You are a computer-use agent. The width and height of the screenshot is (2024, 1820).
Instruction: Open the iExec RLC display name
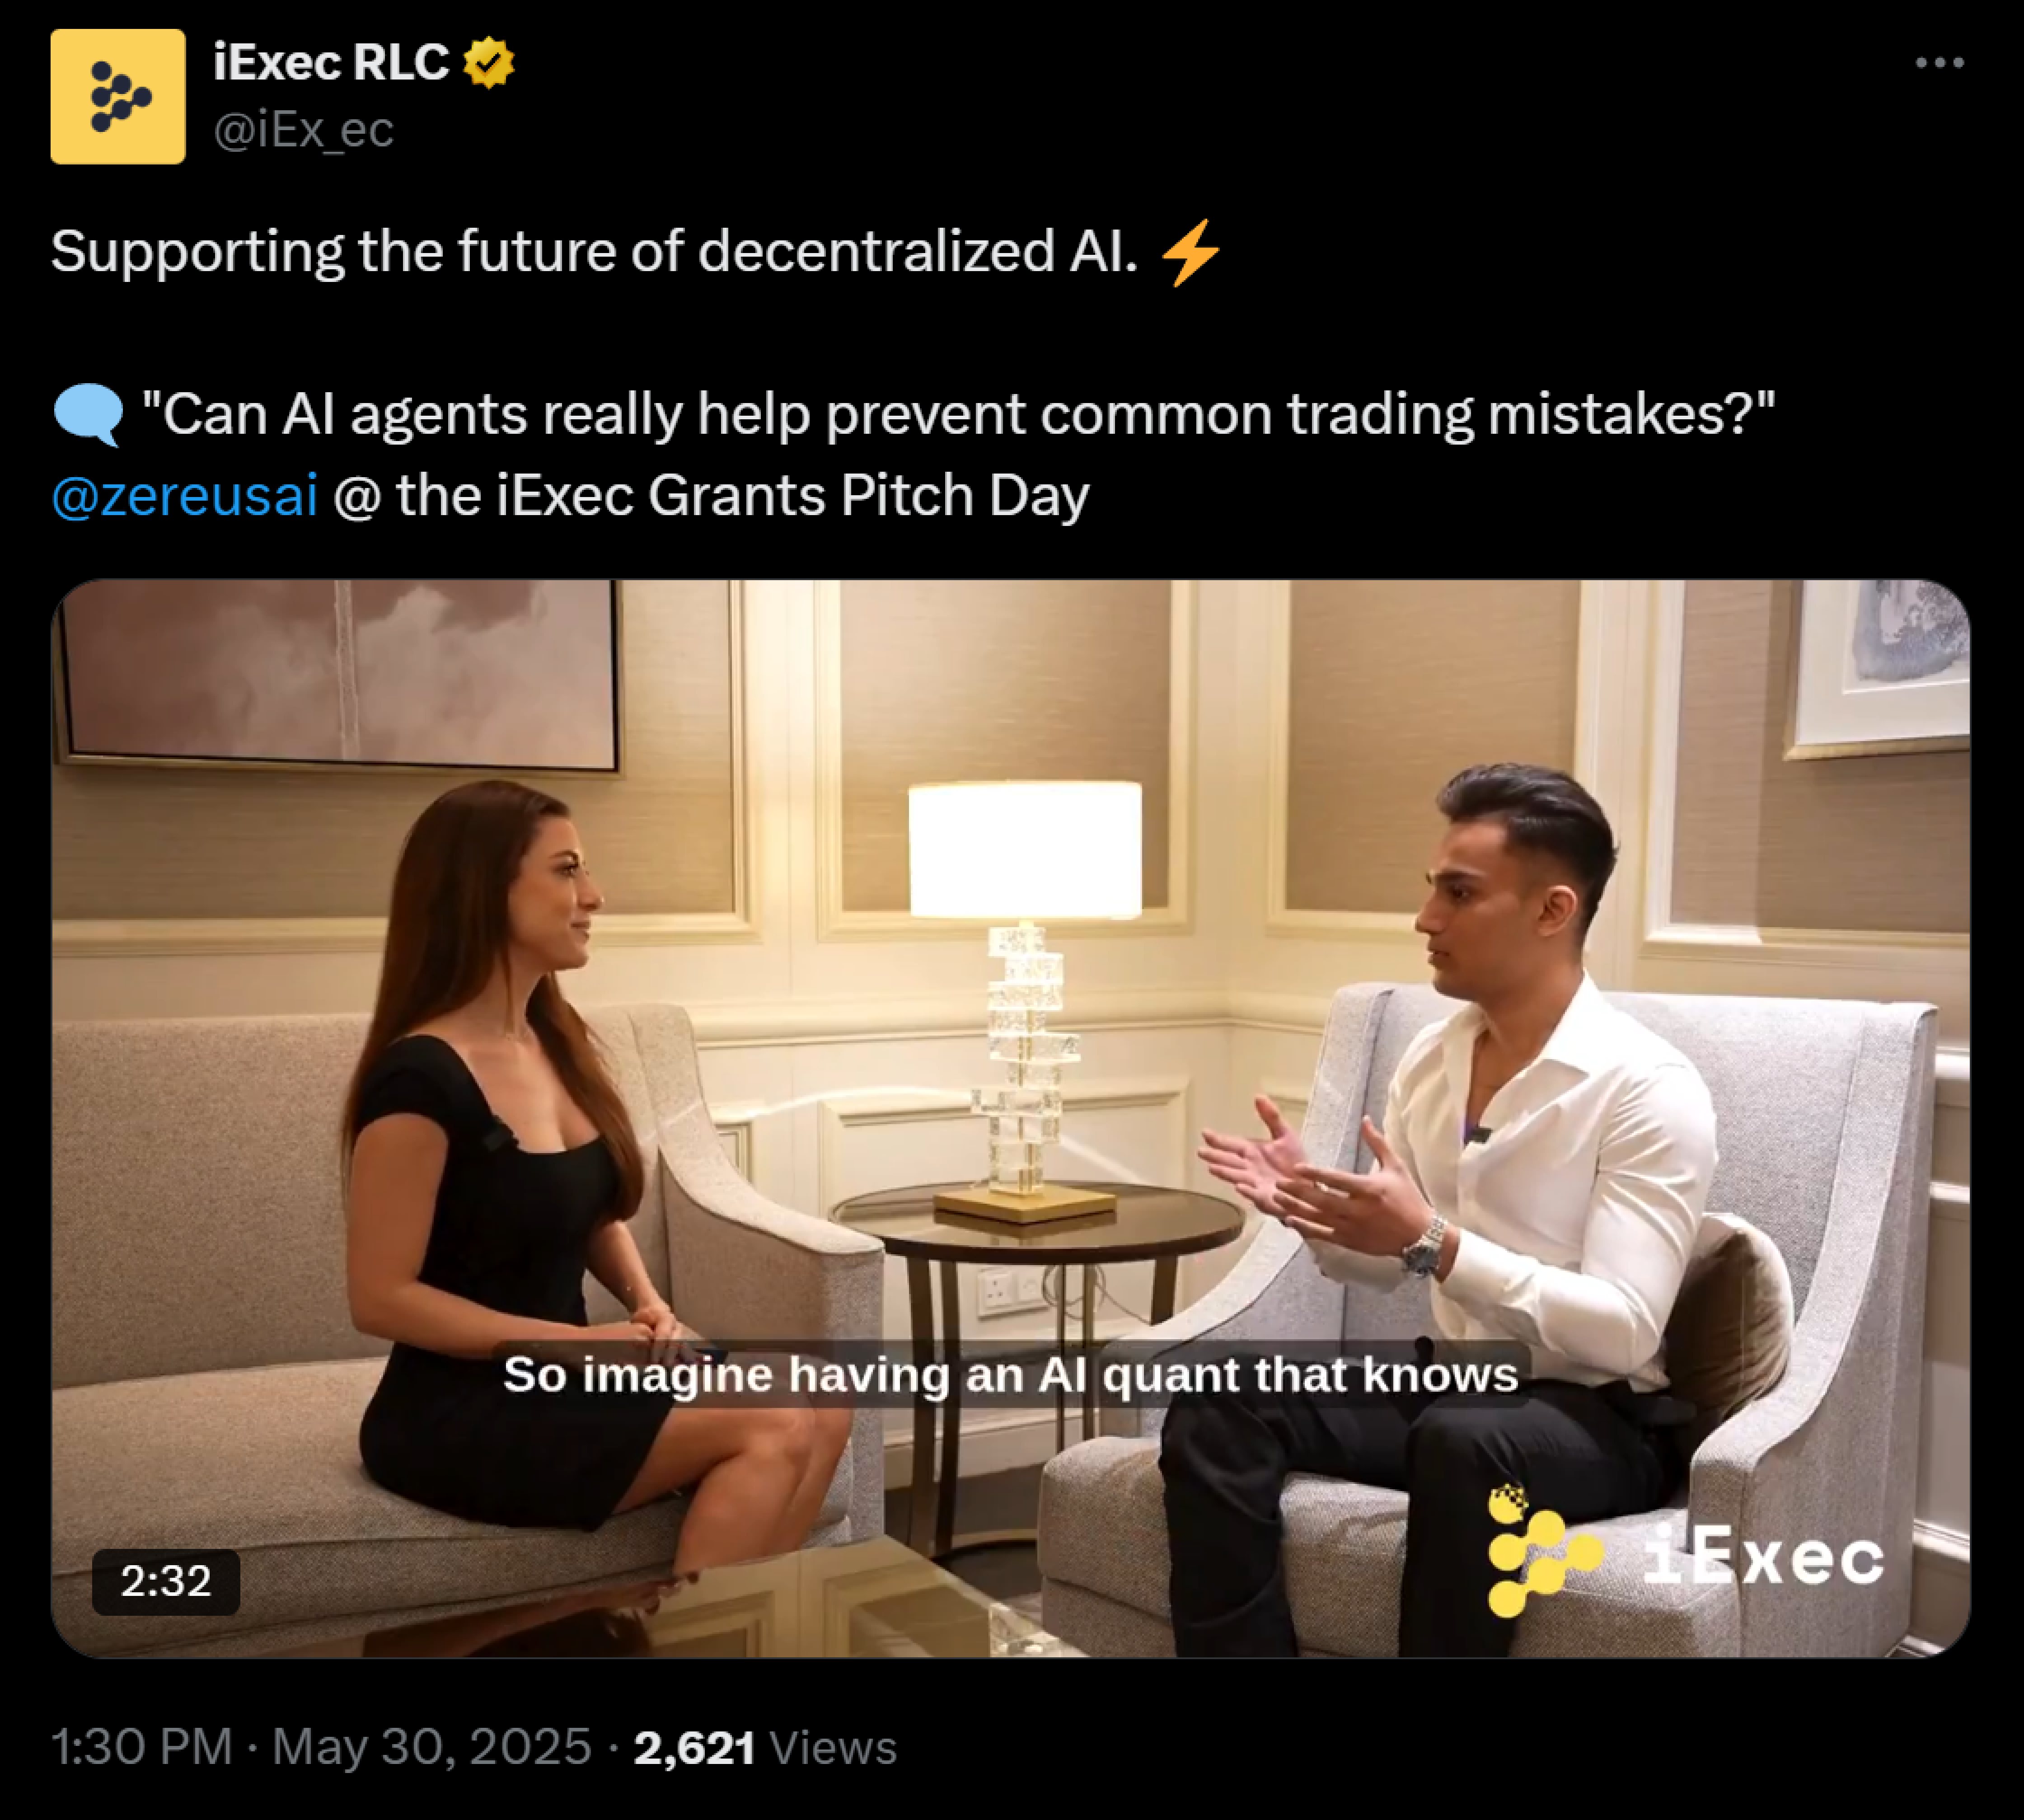pyautogui.click(x=331, y=63)
